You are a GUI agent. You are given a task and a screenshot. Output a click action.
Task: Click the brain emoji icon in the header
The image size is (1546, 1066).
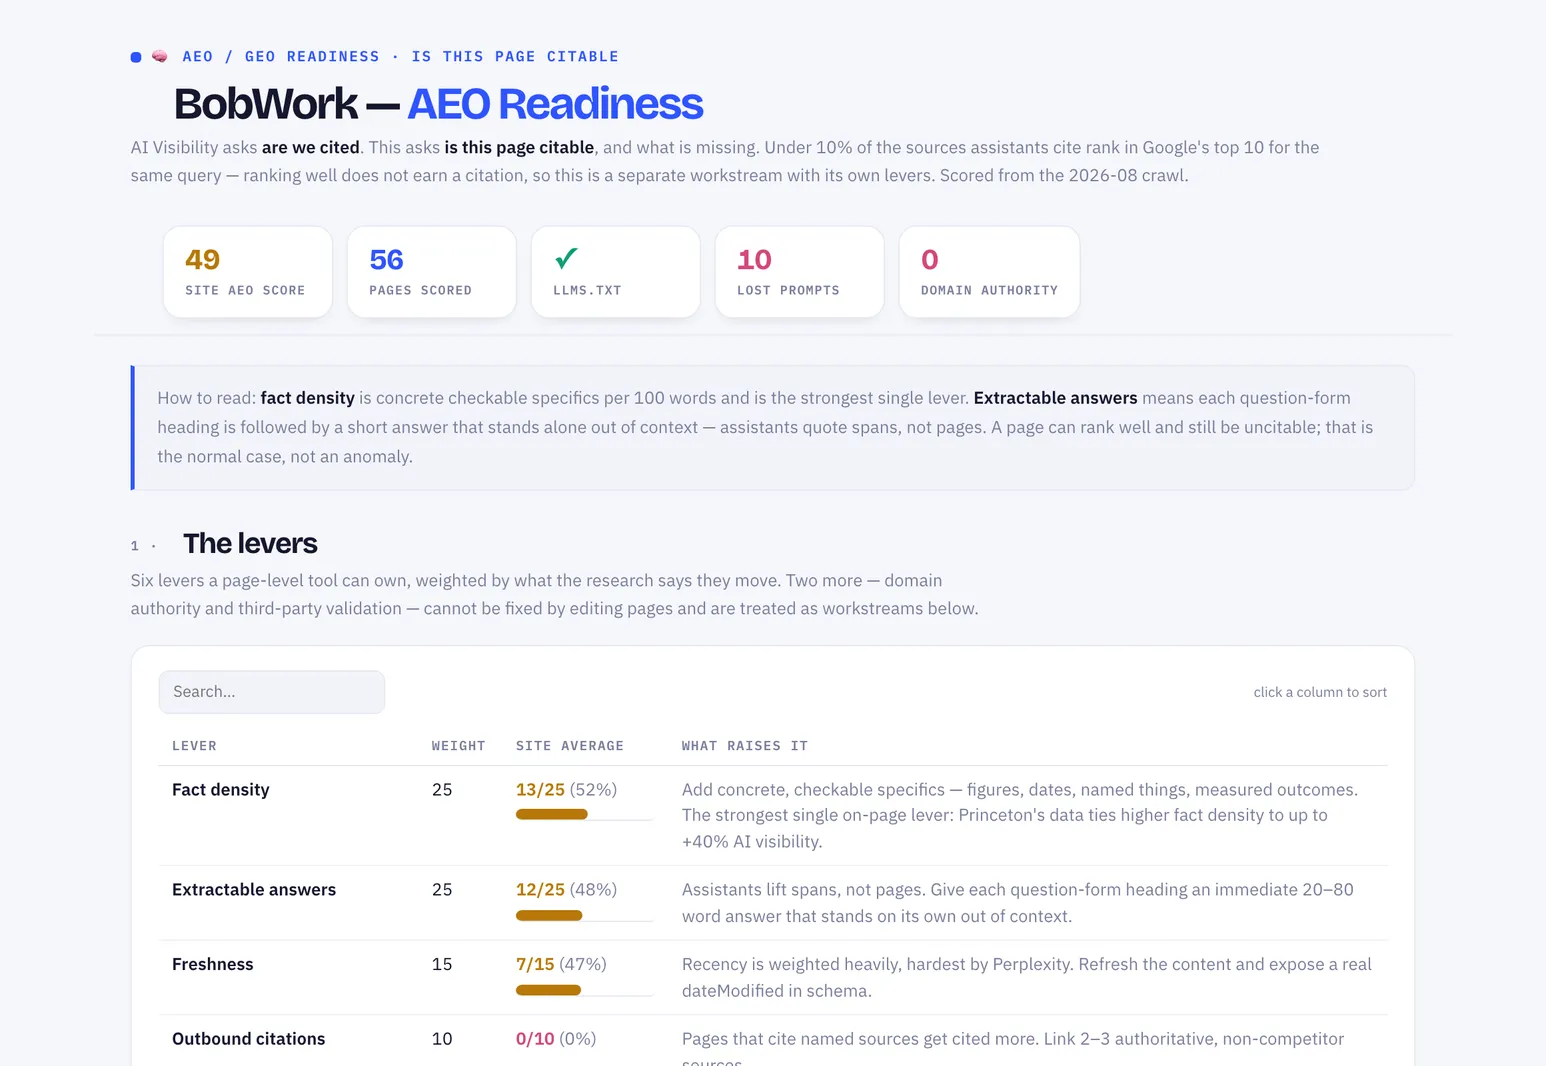click(x=159, y=57)
